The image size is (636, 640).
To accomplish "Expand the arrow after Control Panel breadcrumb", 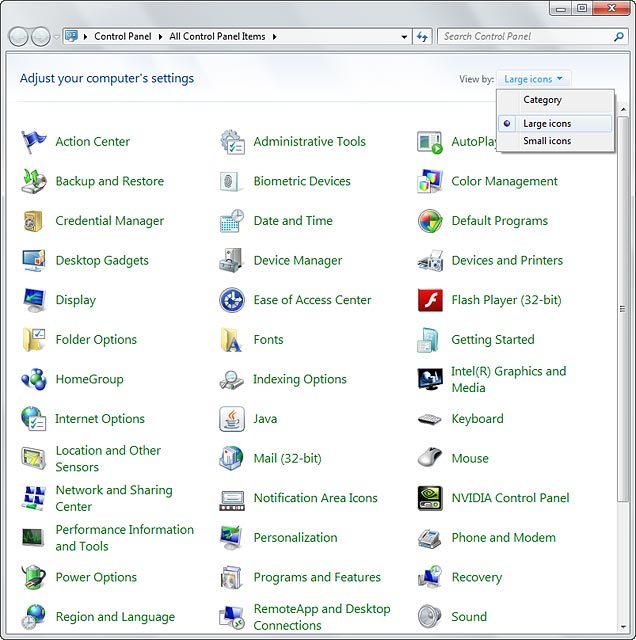I will pyautogui.click(x=160, y=37).
